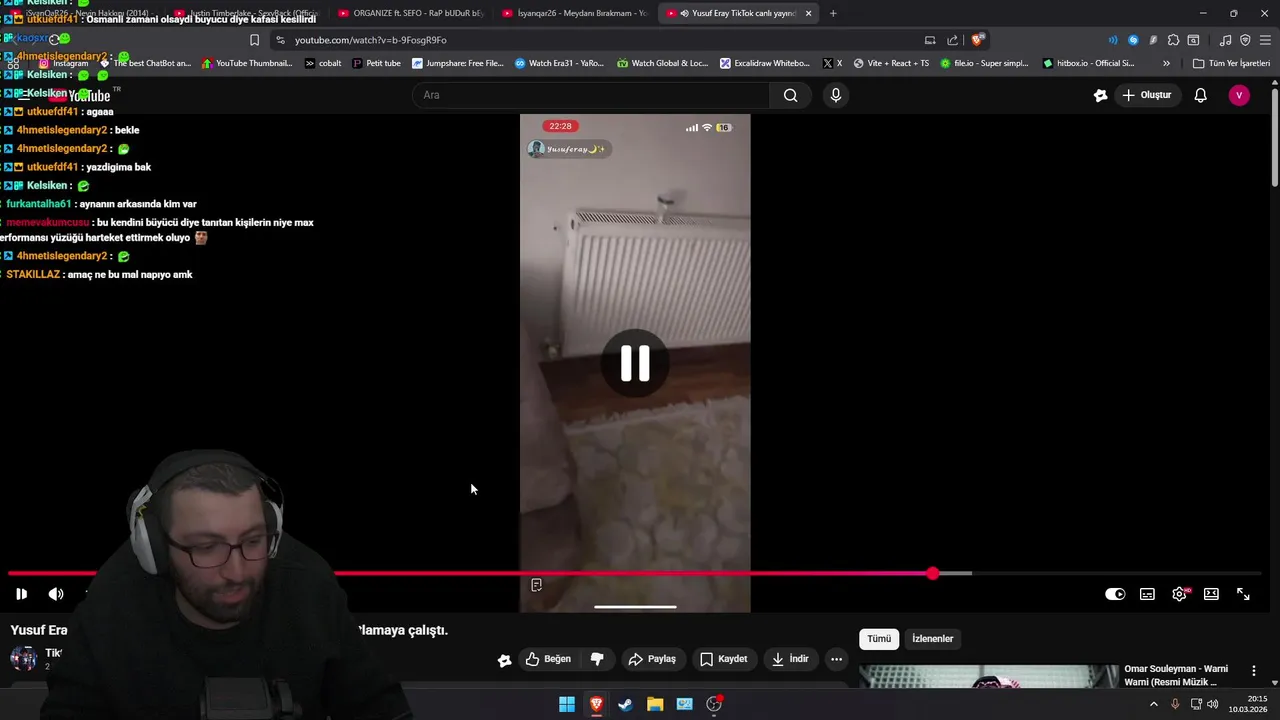The width and height of the screenshot is (1280, 720).
Task: Click the share page icon in the address bar
Action: 953,40
